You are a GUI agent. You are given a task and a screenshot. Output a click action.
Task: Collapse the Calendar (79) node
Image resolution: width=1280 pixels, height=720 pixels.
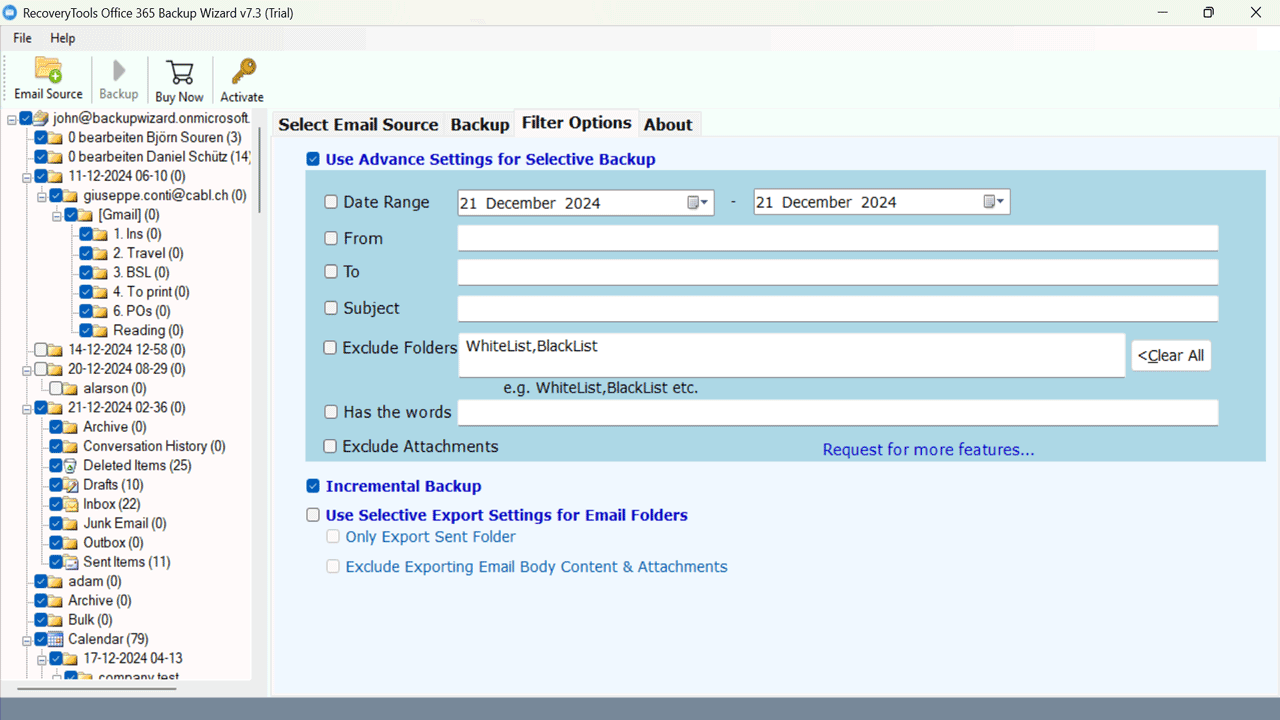(x=26, y=639)
